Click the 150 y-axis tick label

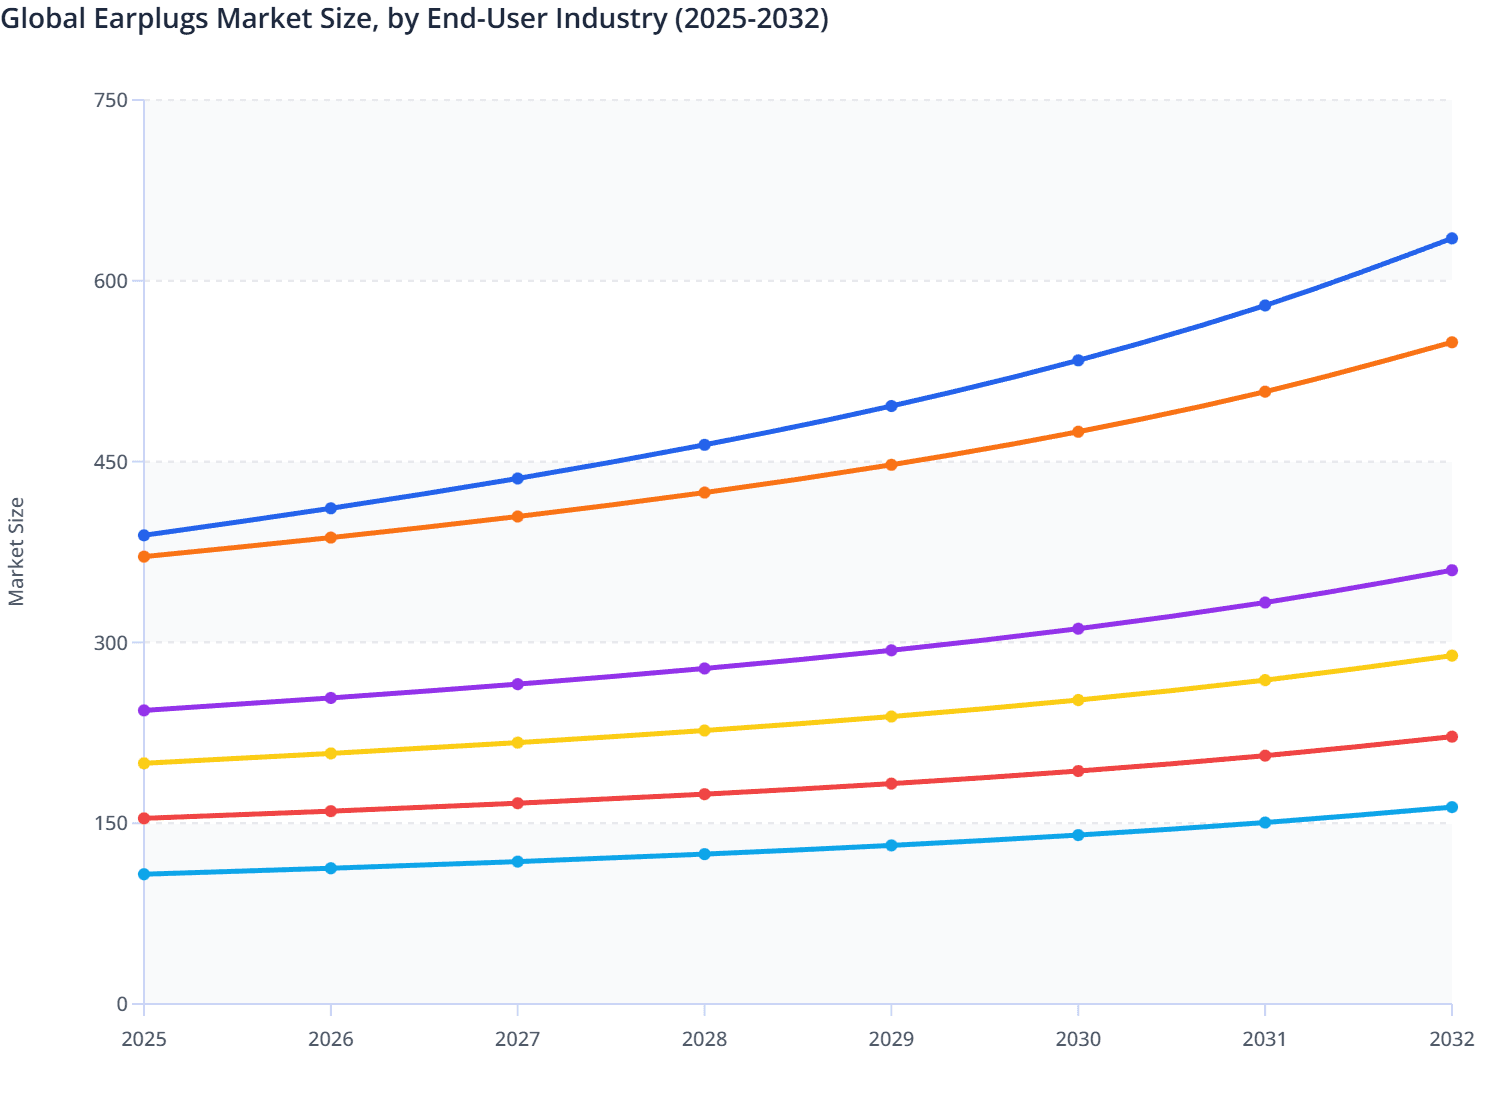[111, 823]
